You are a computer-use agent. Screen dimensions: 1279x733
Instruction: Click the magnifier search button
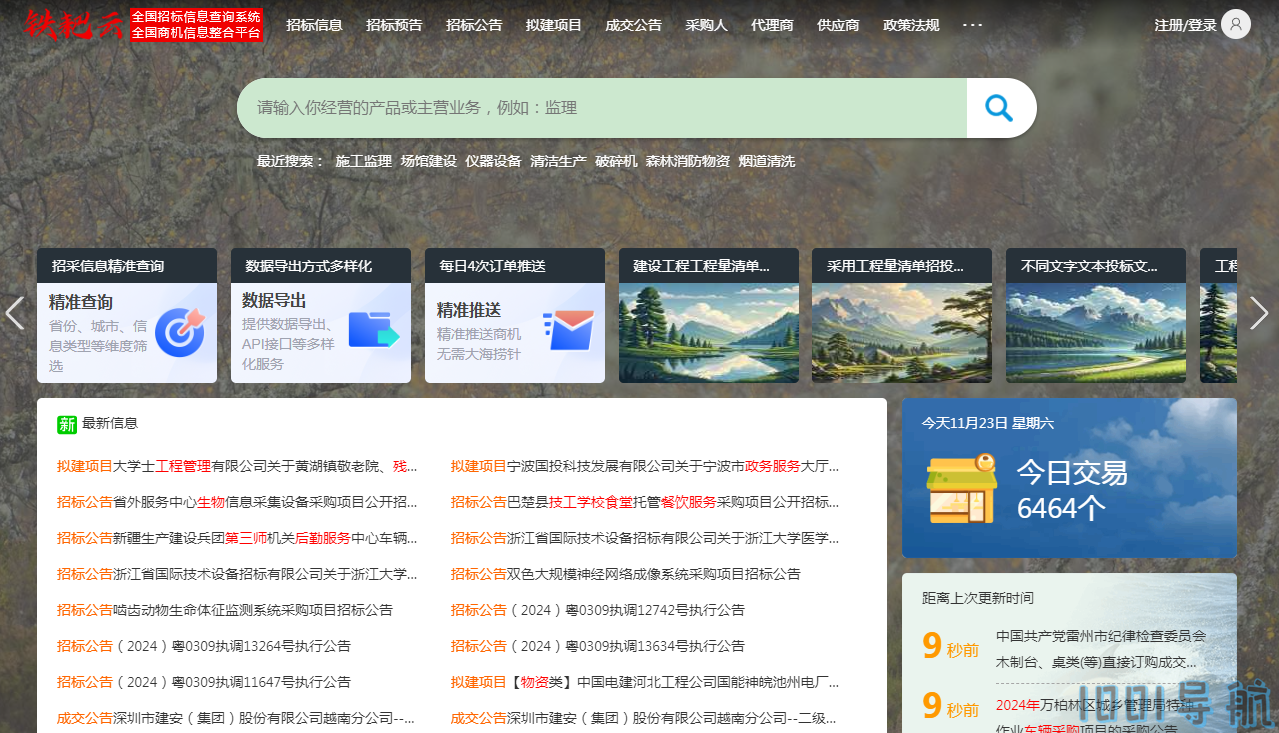[x=999, y=108]
